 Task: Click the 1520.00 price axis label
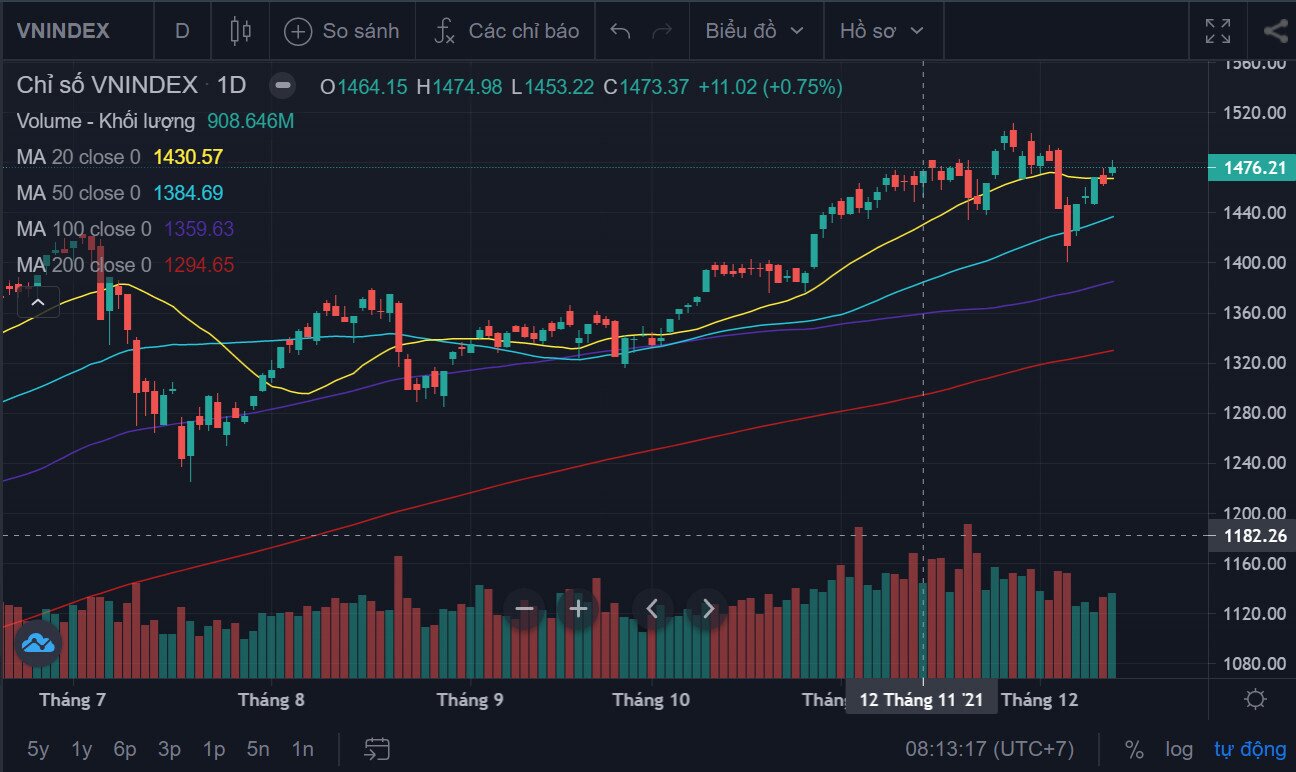point(1254,112)
